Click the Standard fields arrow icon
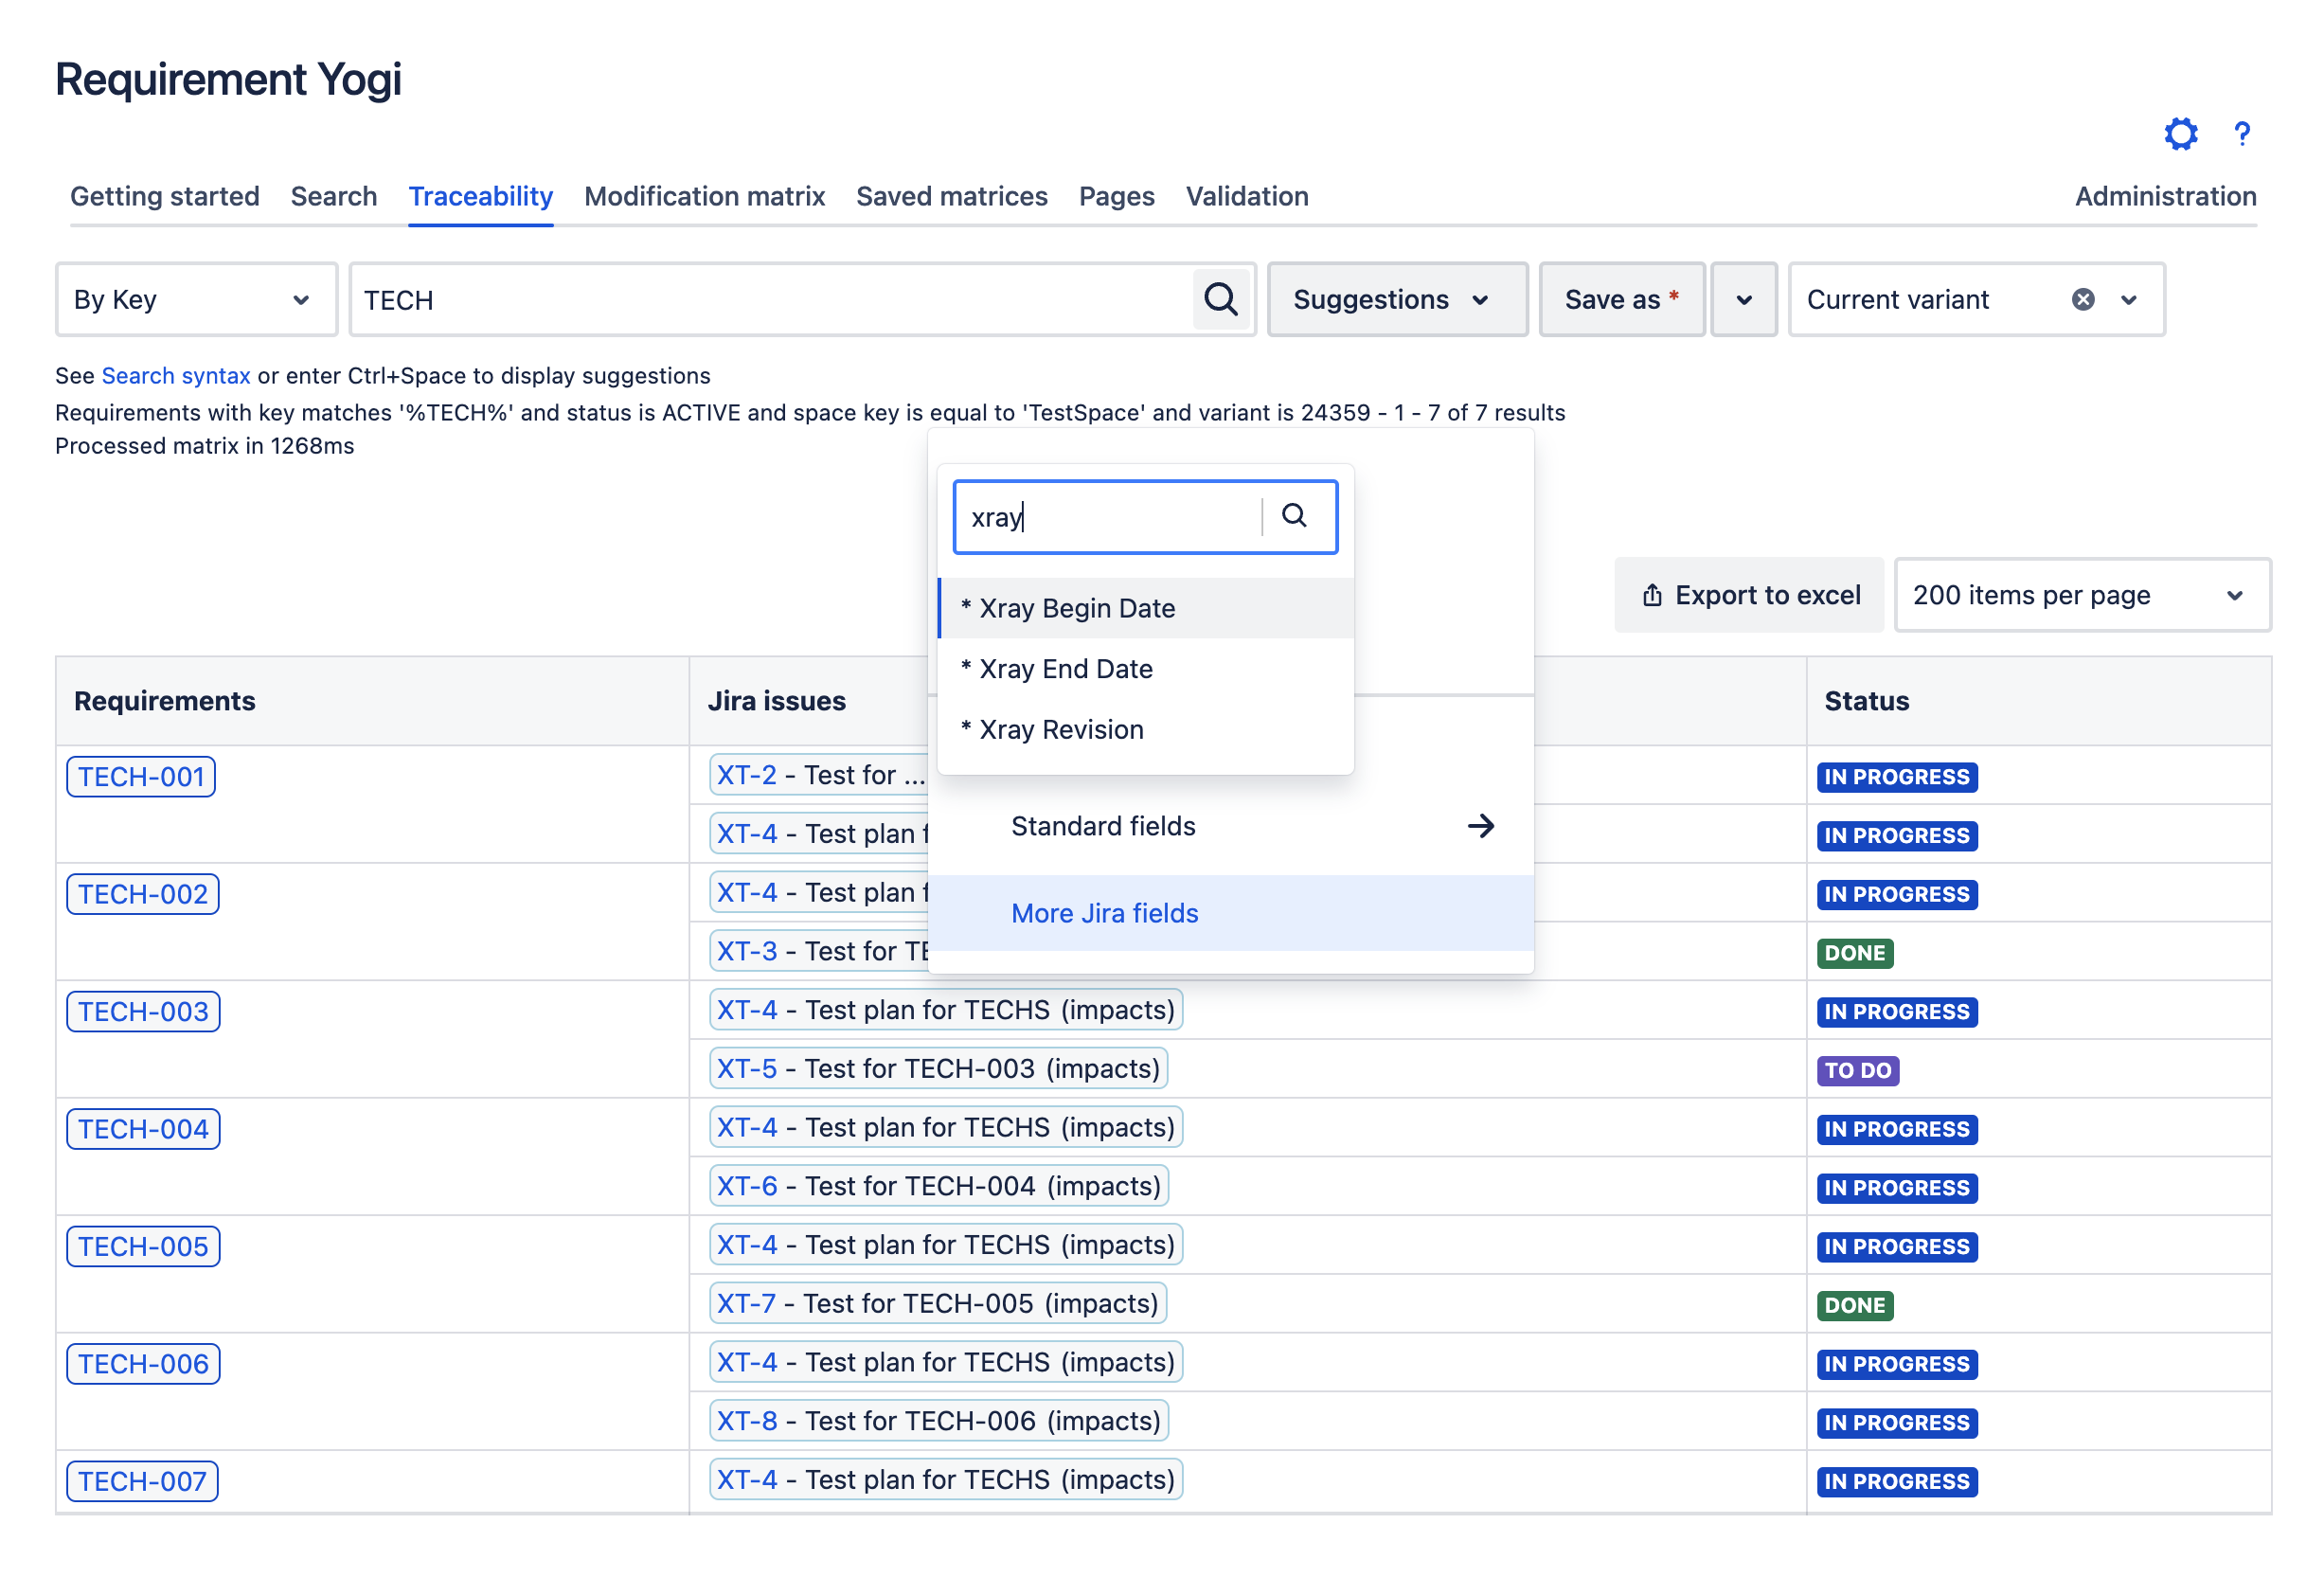 [x=1483, y=825]
